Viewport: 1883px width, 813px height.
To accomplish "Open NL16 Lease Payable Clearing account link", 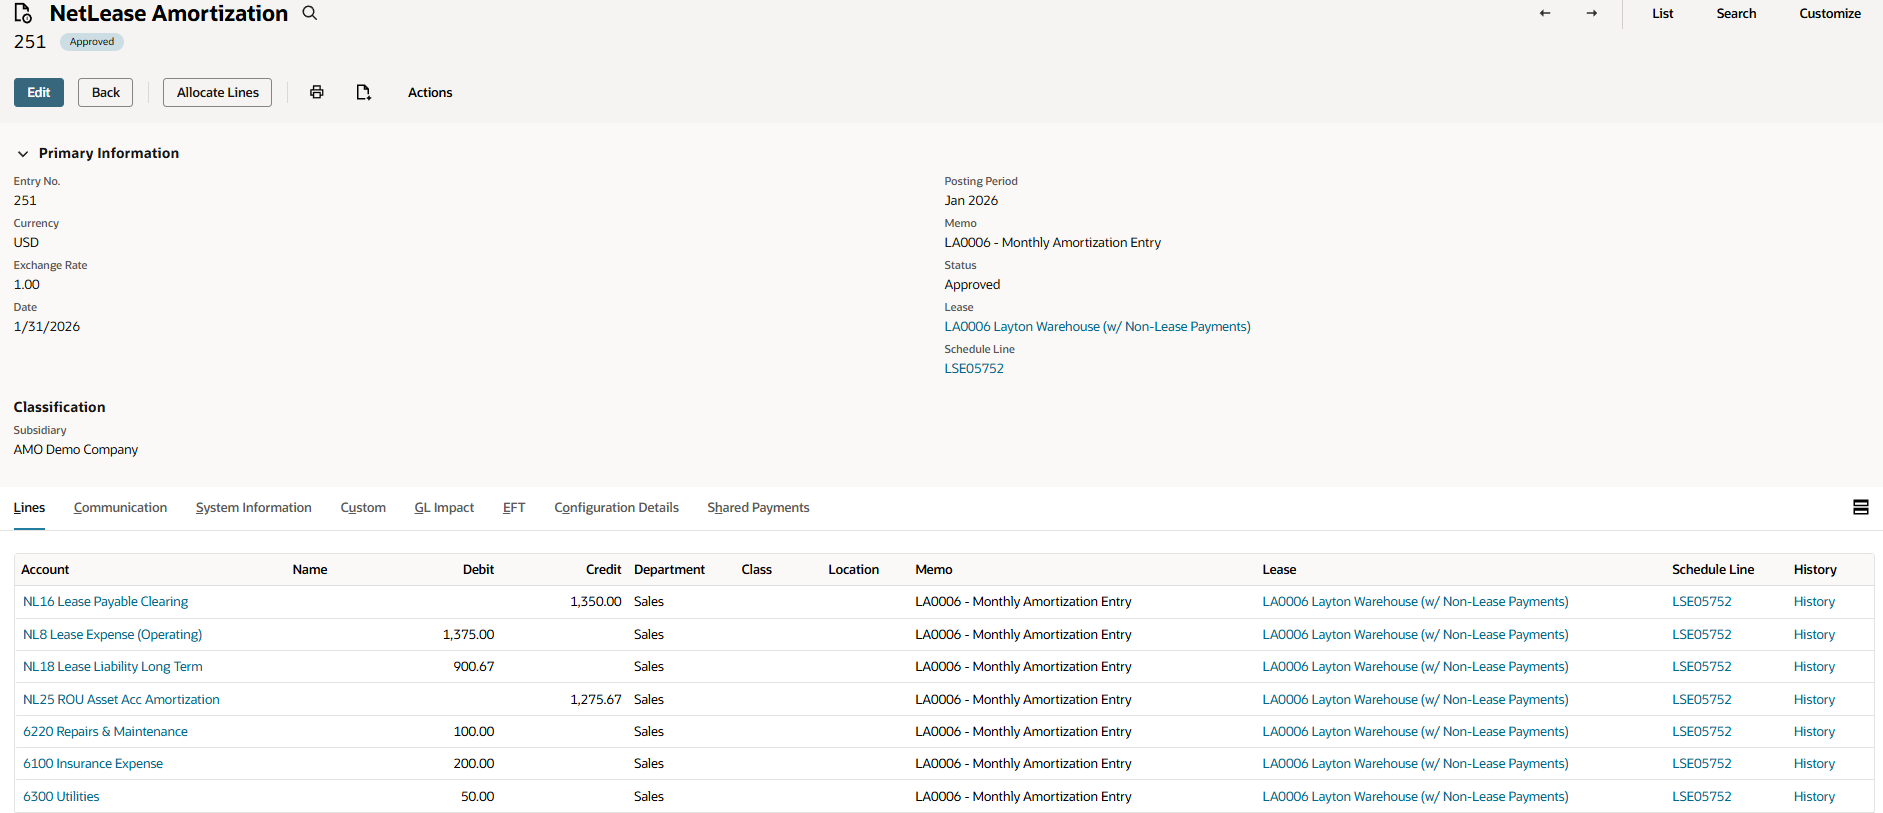I will 105,602.
